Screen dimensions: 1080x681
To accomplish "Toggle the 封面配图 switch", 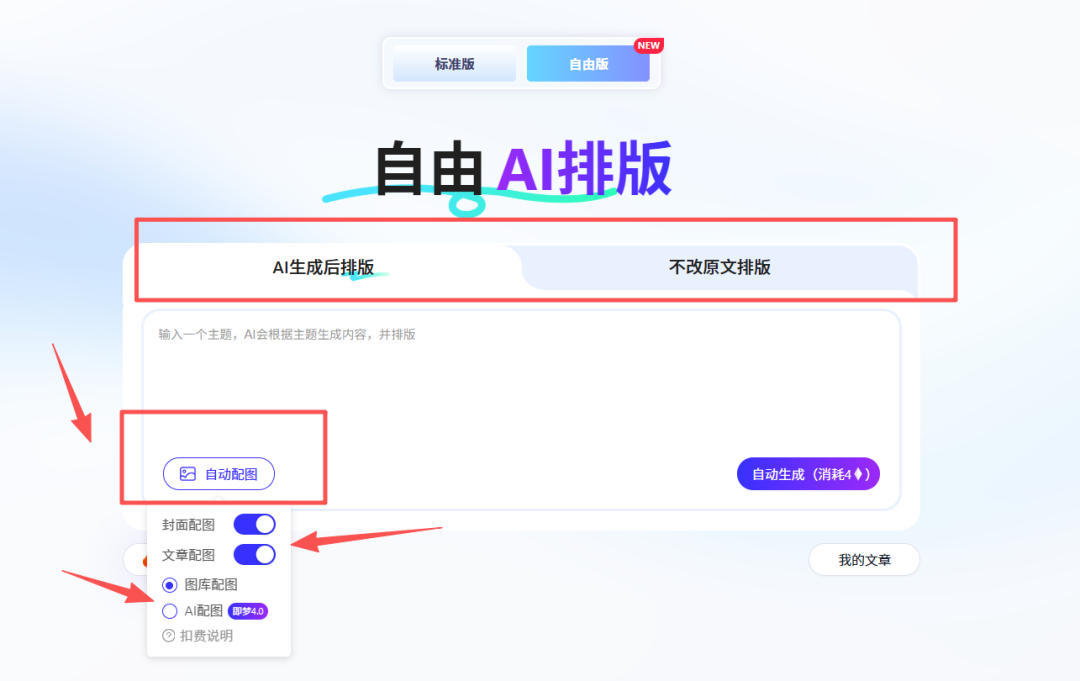I will [254, 525].
